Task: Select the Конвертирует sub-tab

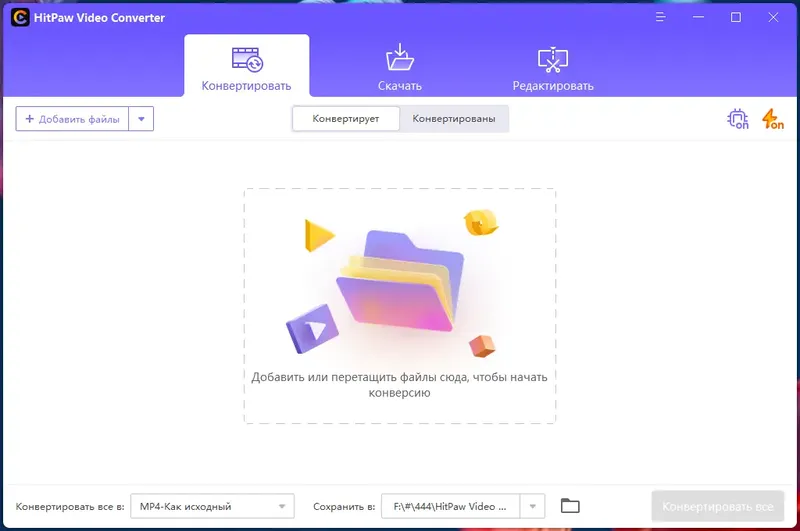Action: pyautogui.click(x=346, y=119)
